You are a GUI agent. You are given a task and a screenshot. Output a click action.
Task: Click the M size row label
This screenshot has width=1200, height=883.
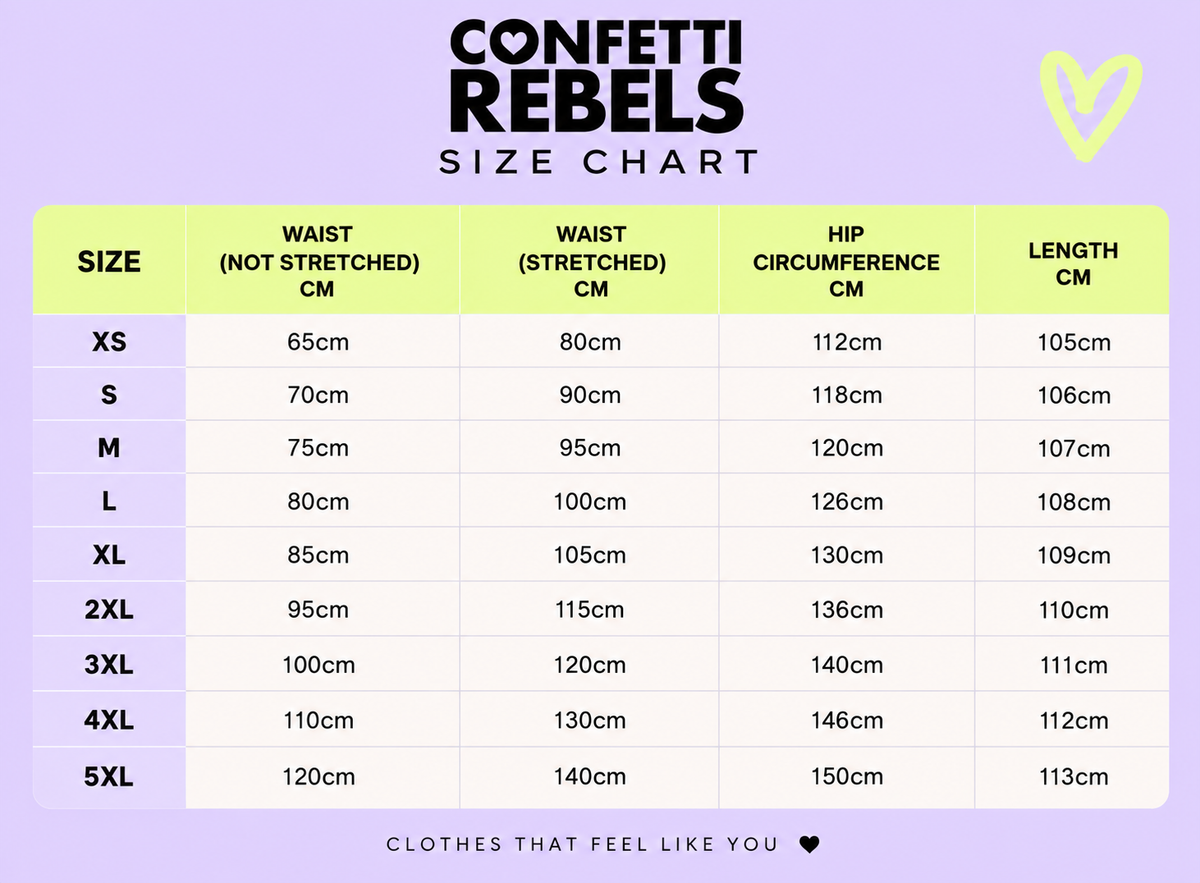[109, 449]
